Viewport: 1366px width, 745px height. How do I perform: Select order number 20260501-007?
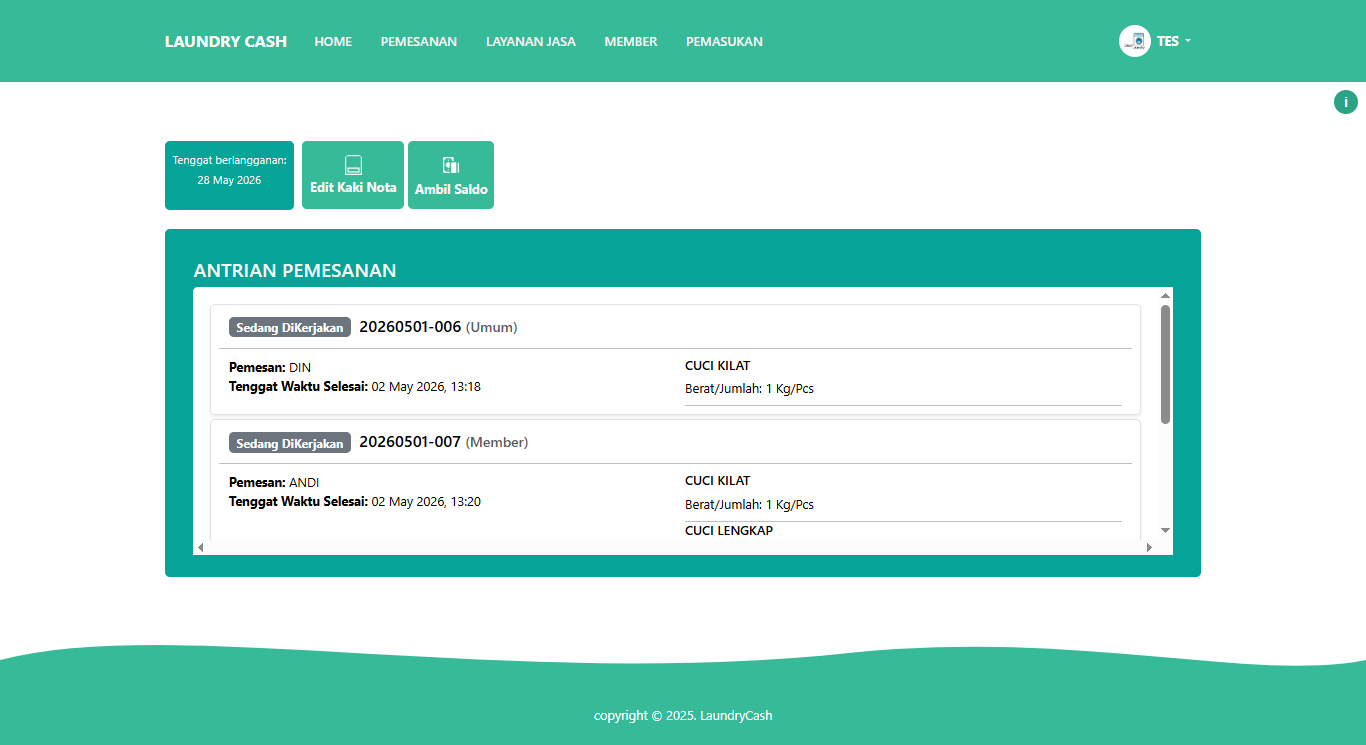pos(410,441)
